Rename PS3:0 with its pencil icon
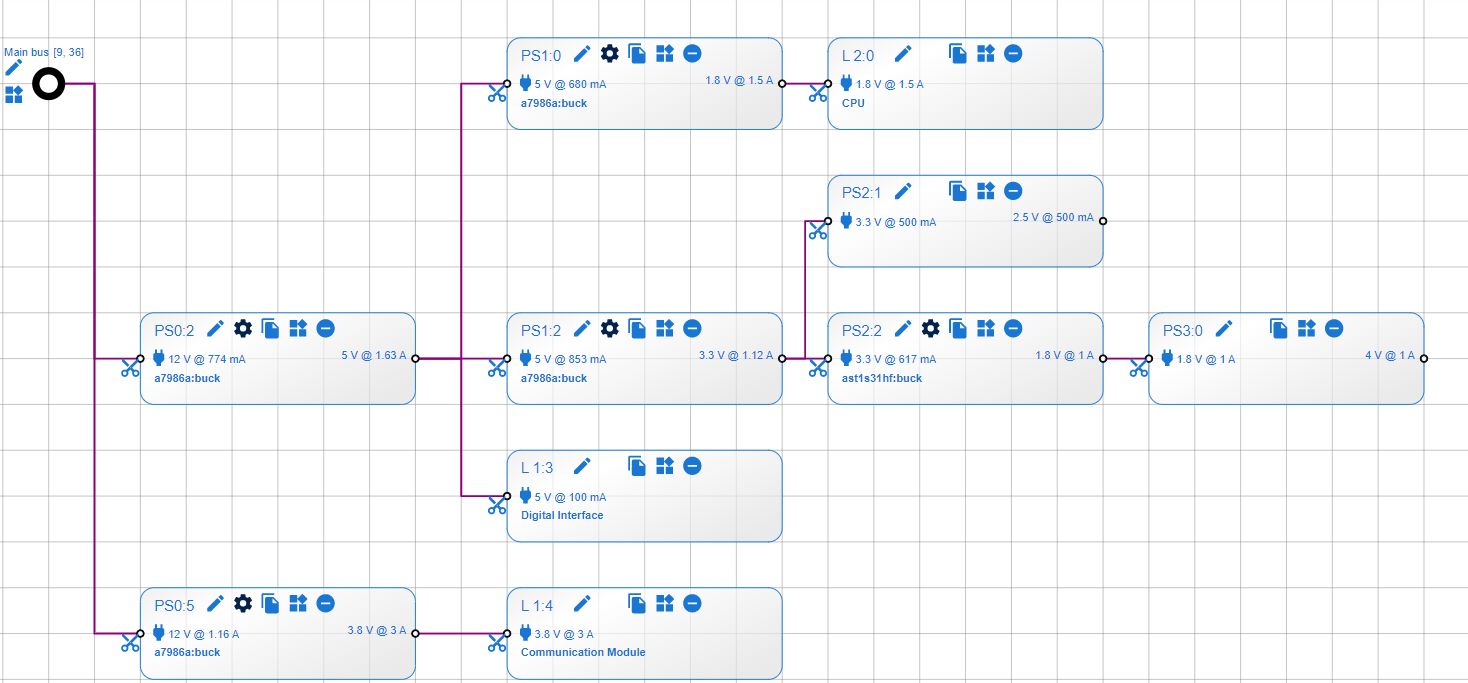 click(x=1225, y=327)
